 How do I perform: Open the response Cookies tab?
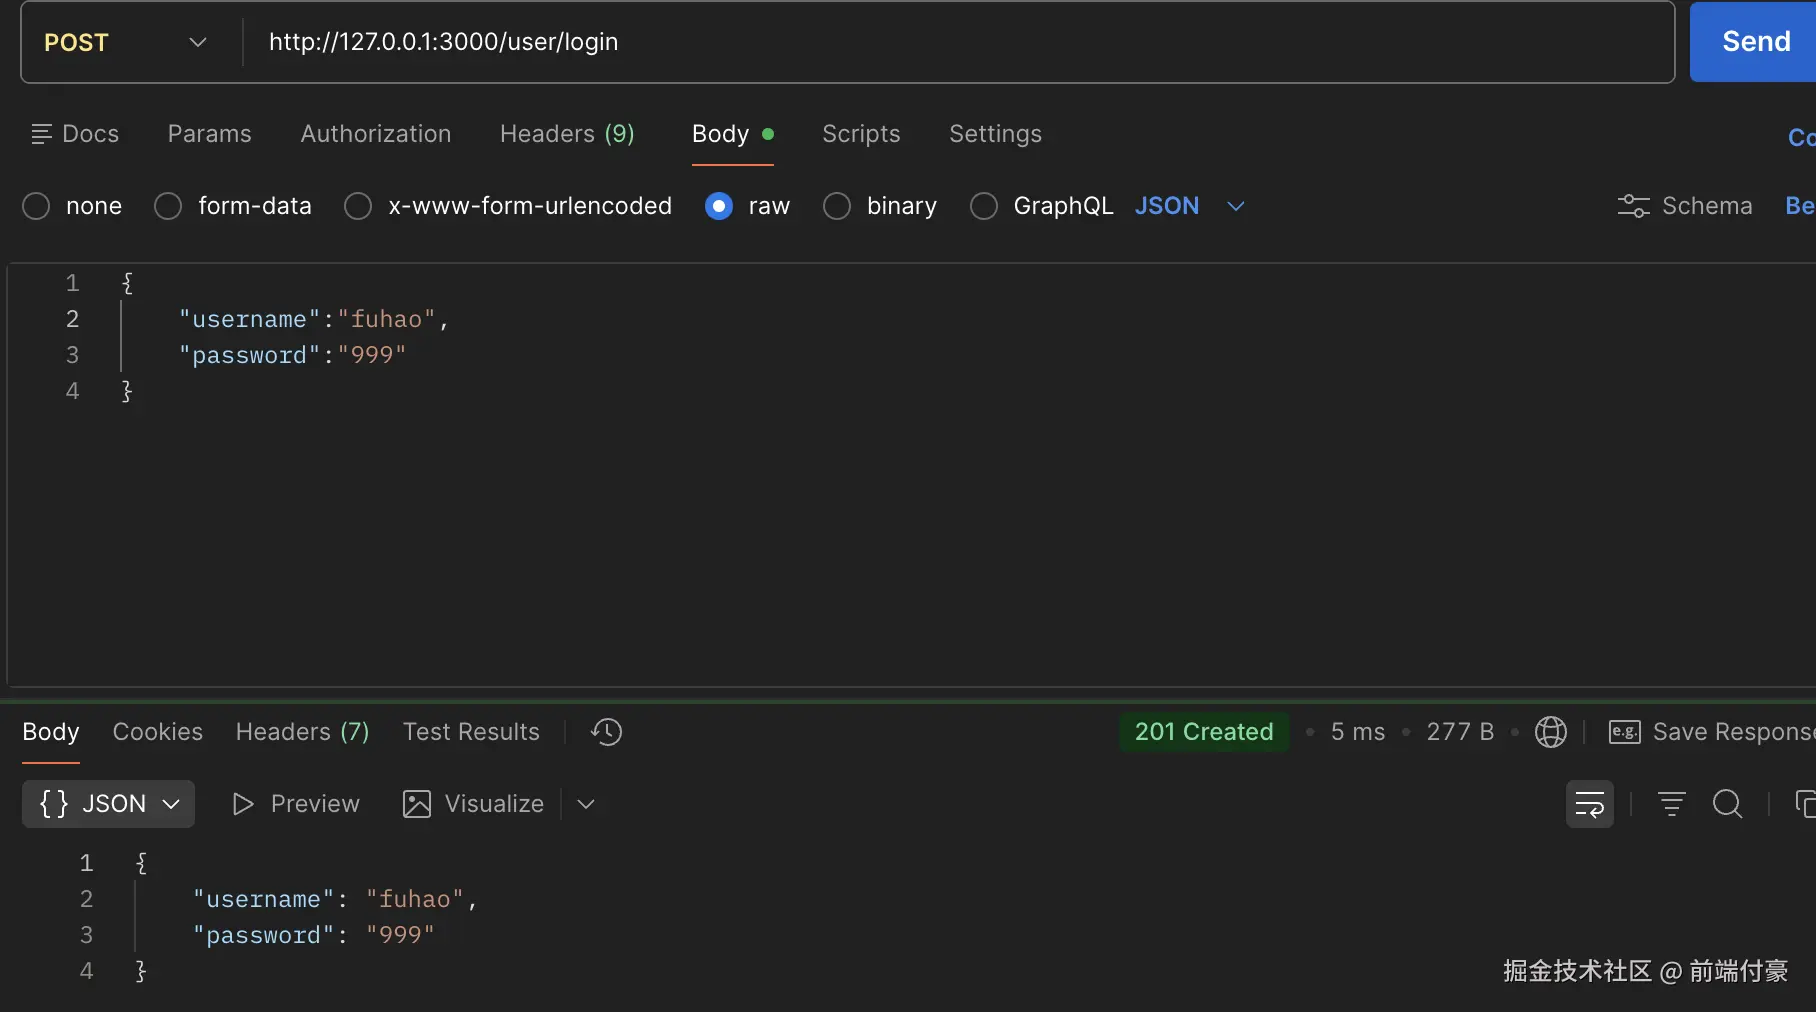tap(157, 732)
